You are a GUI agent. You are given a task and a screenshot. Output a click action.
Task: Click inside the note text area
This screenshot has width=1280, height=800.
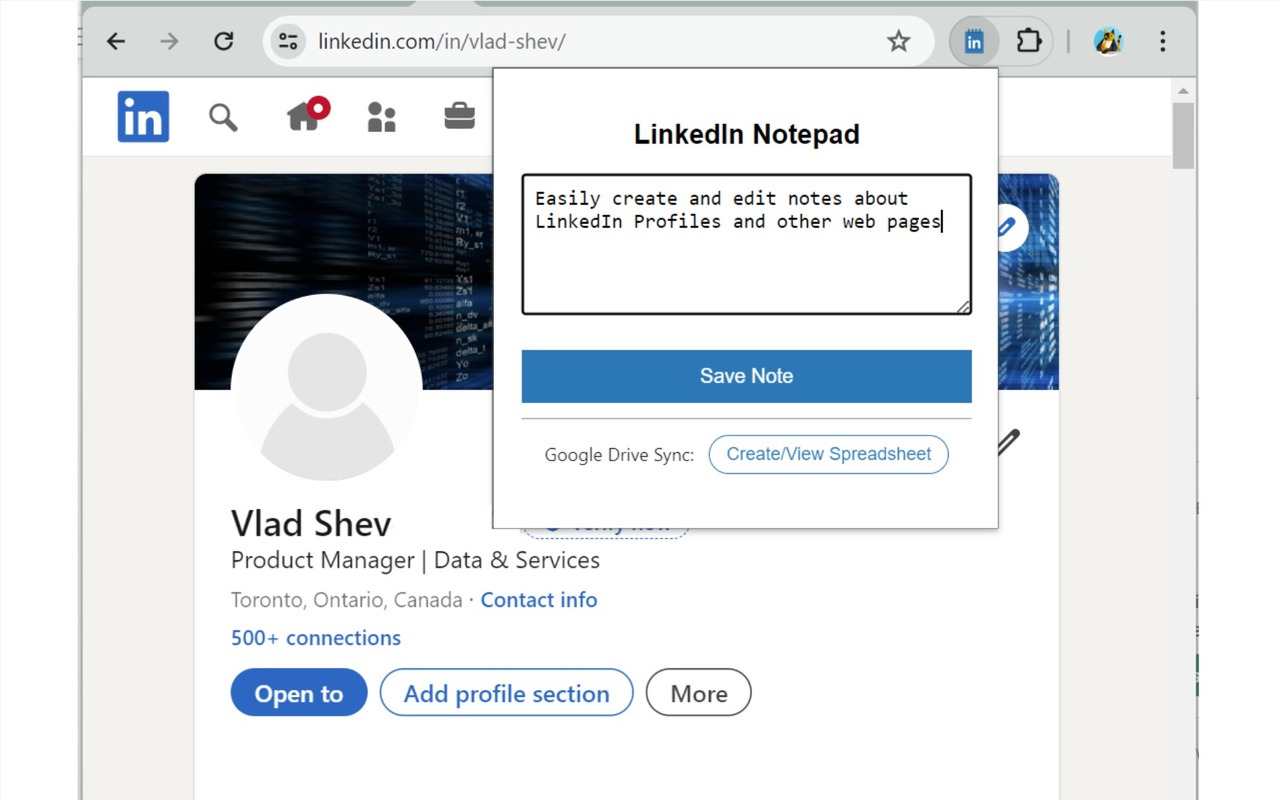(x=746, y=260)
